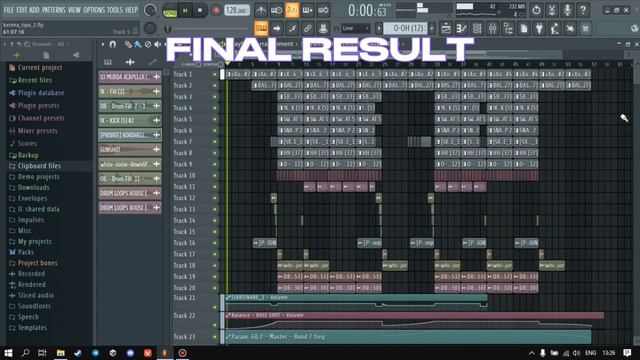The width and height of the screenshot is (640, 360).
Task: Open the Mixer view icon
Action: [493, 28]
